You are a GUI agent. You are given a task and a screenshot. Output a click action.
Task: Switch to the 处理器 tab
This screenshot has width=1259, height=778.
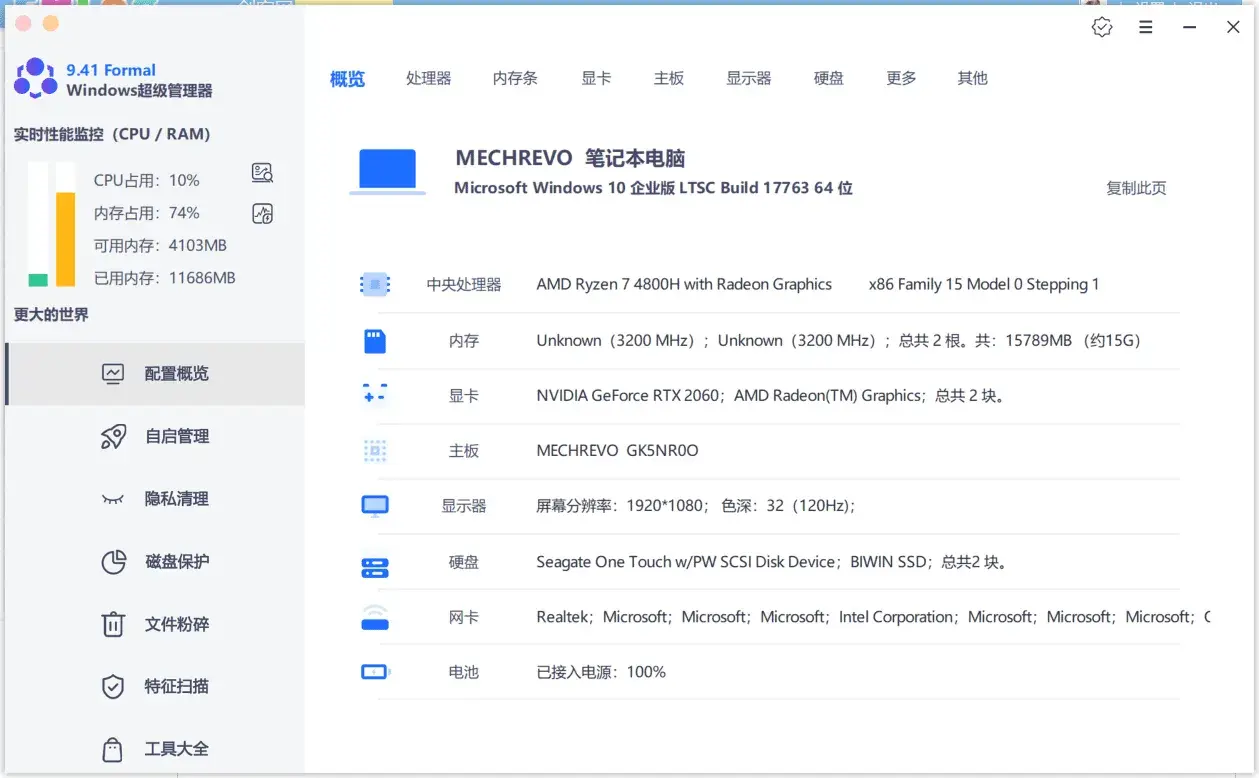pos(428,78)
